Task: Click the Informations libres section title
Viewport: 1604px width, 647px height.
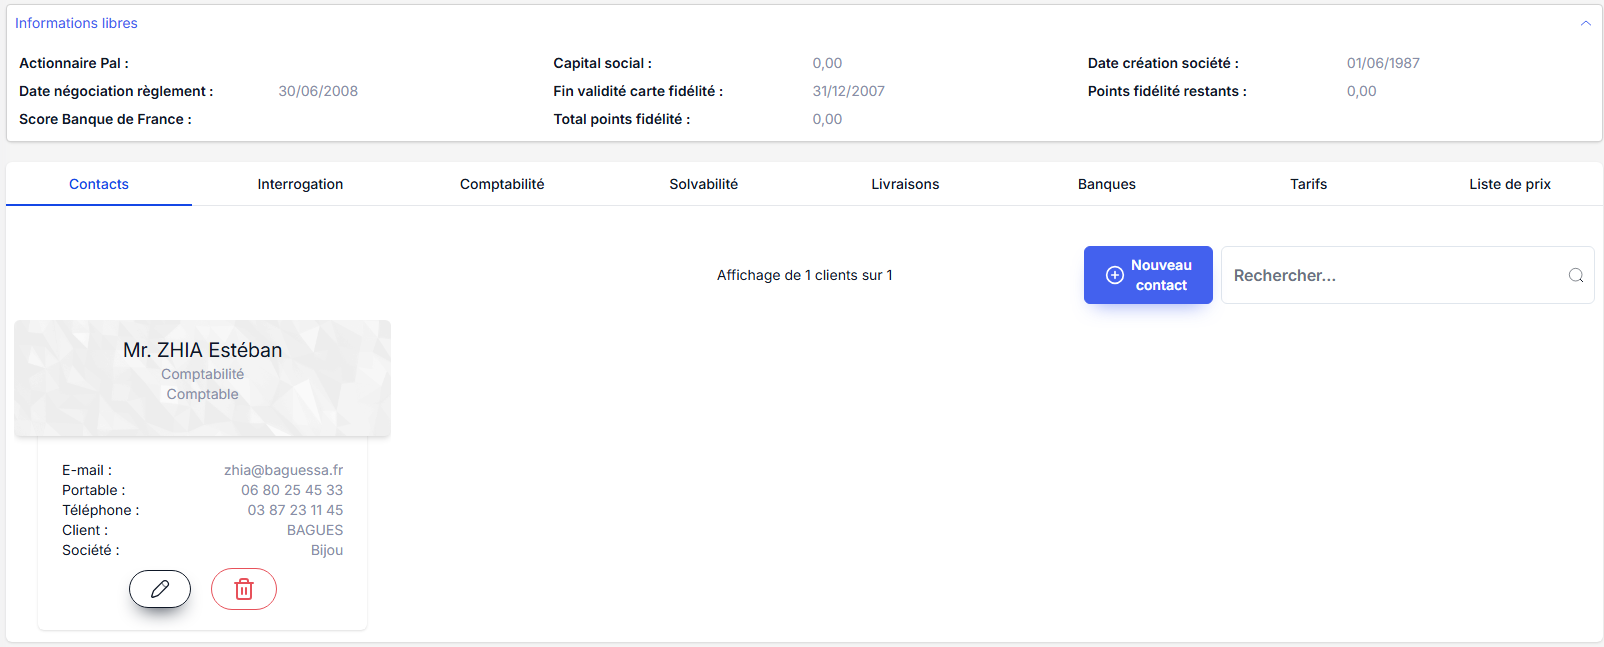Action: tap(76, 23)
